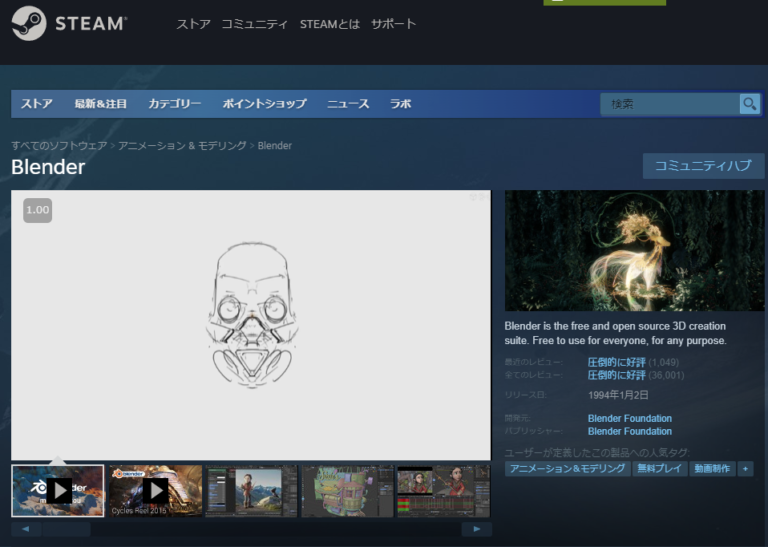Follow Blender breadcrumb link
768x547 pixels.
275,145
